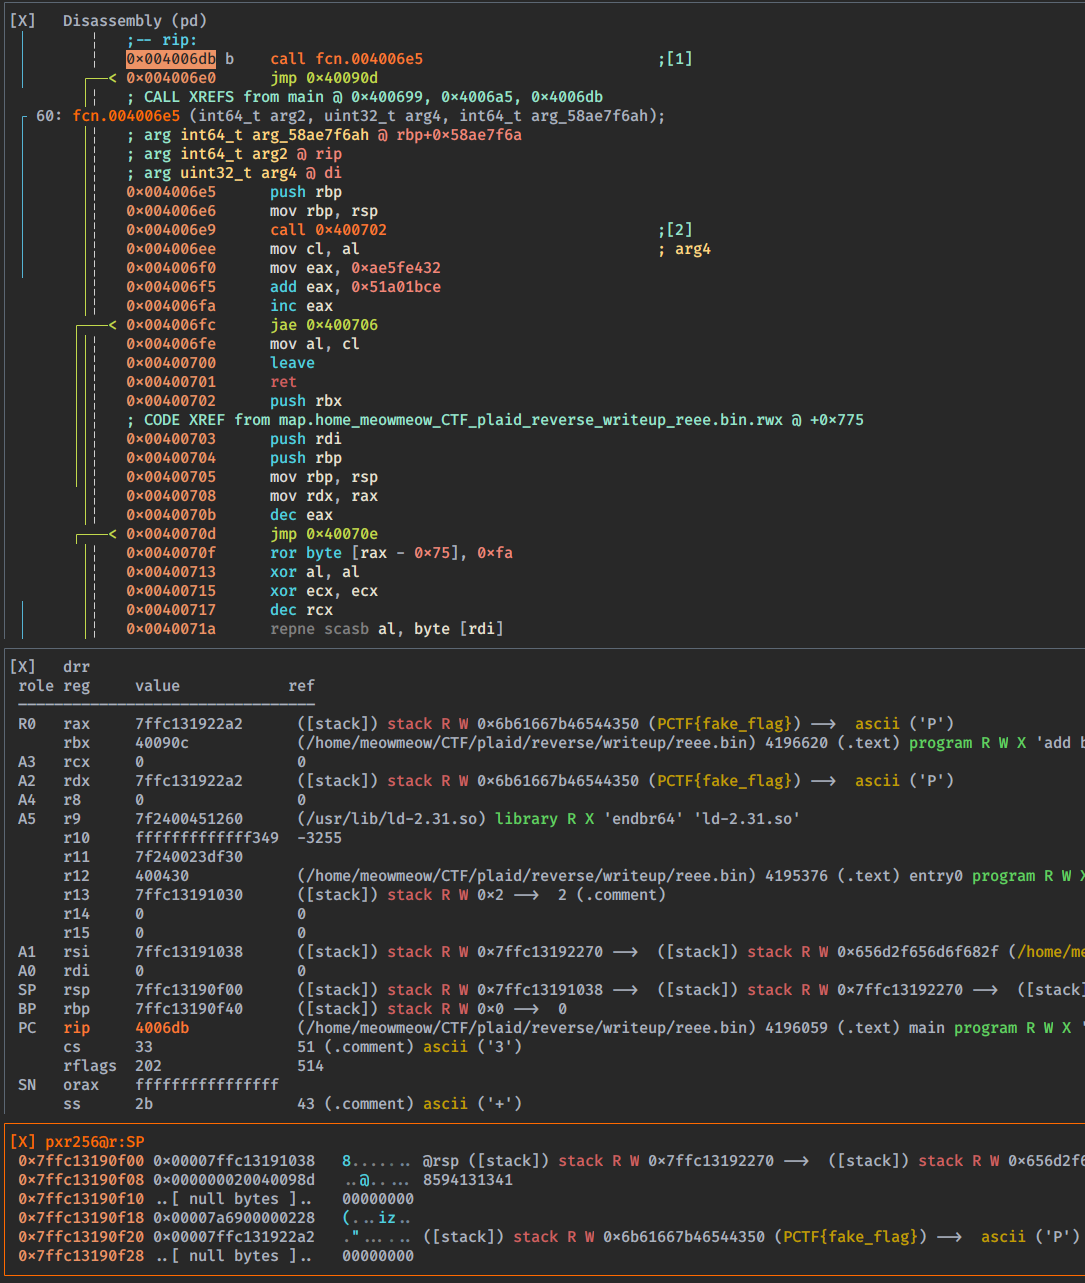Screen dimensions: 1085x1283
Task: Close the pxr256@r:SP panel via [X]
Action: (22, 1142)
